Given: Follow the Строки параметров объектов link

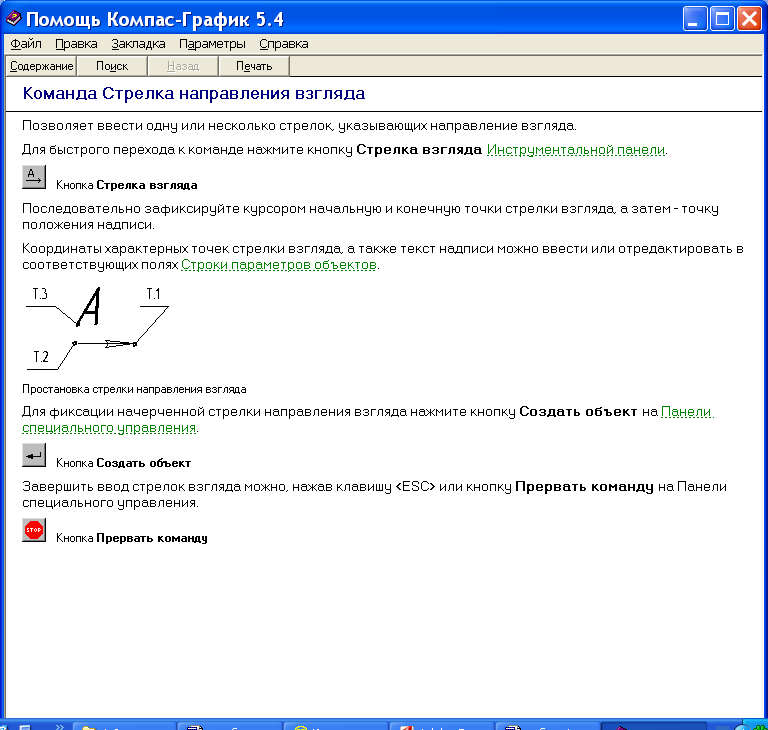Looking at the screenshot, I should [x=279, y=265].
